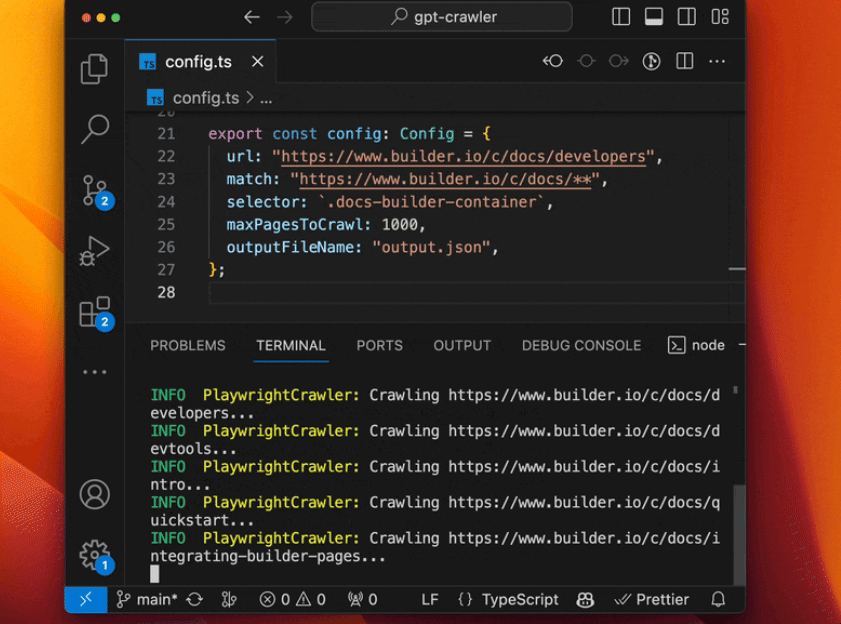Open the Explorer view in activity bar
Viewport: 841px width, 624px height.
[x=94, y=69]
